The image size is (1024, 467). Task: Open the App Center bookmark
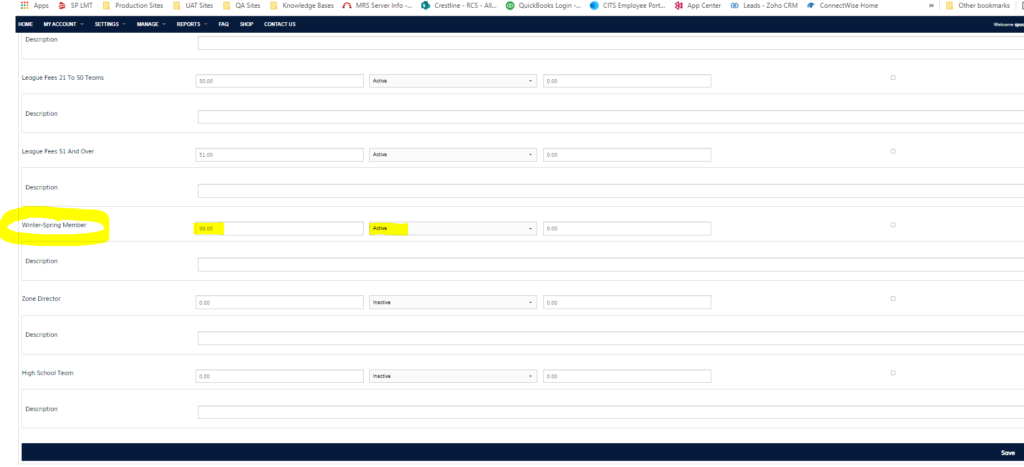pyautogui.click(x=698, y=6)
